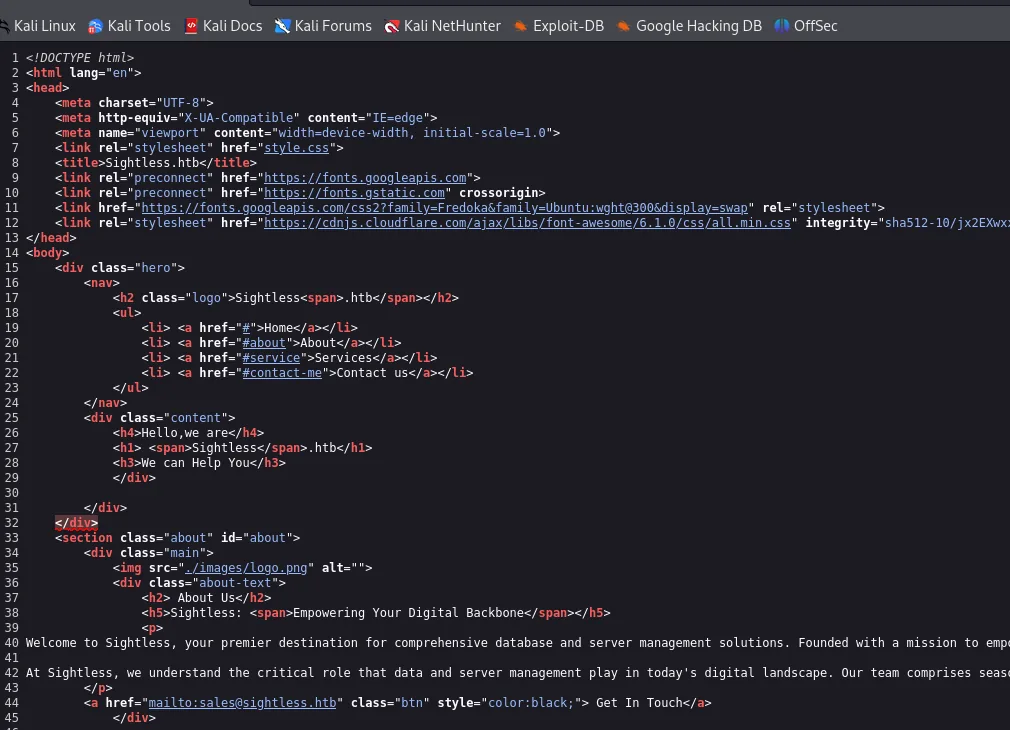Screen dimensions: 1010x730
Task: Open the Google Hacking DB bookmark
Action: 689,26
